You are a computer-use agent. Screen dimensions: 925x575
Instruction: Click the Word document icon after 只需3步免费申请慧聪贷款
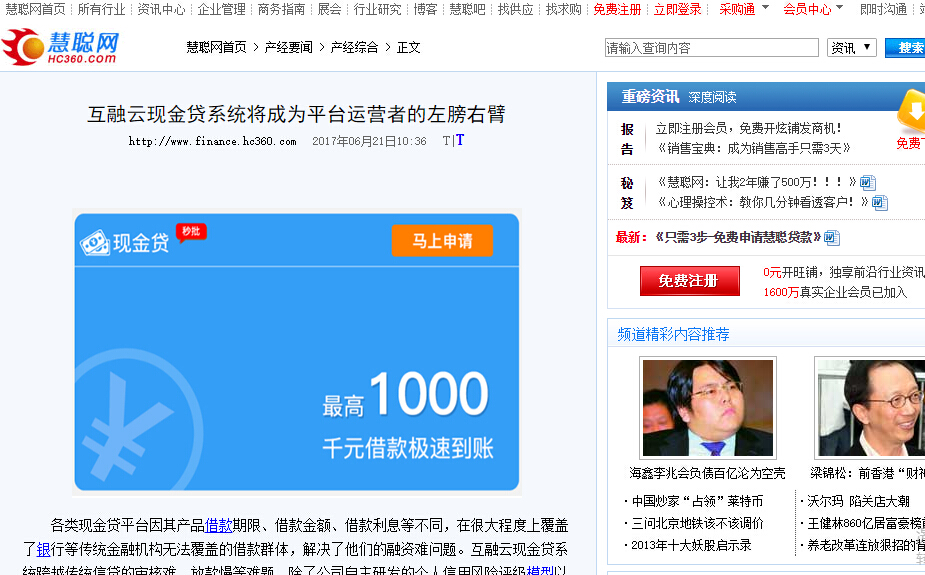[832, 238]
